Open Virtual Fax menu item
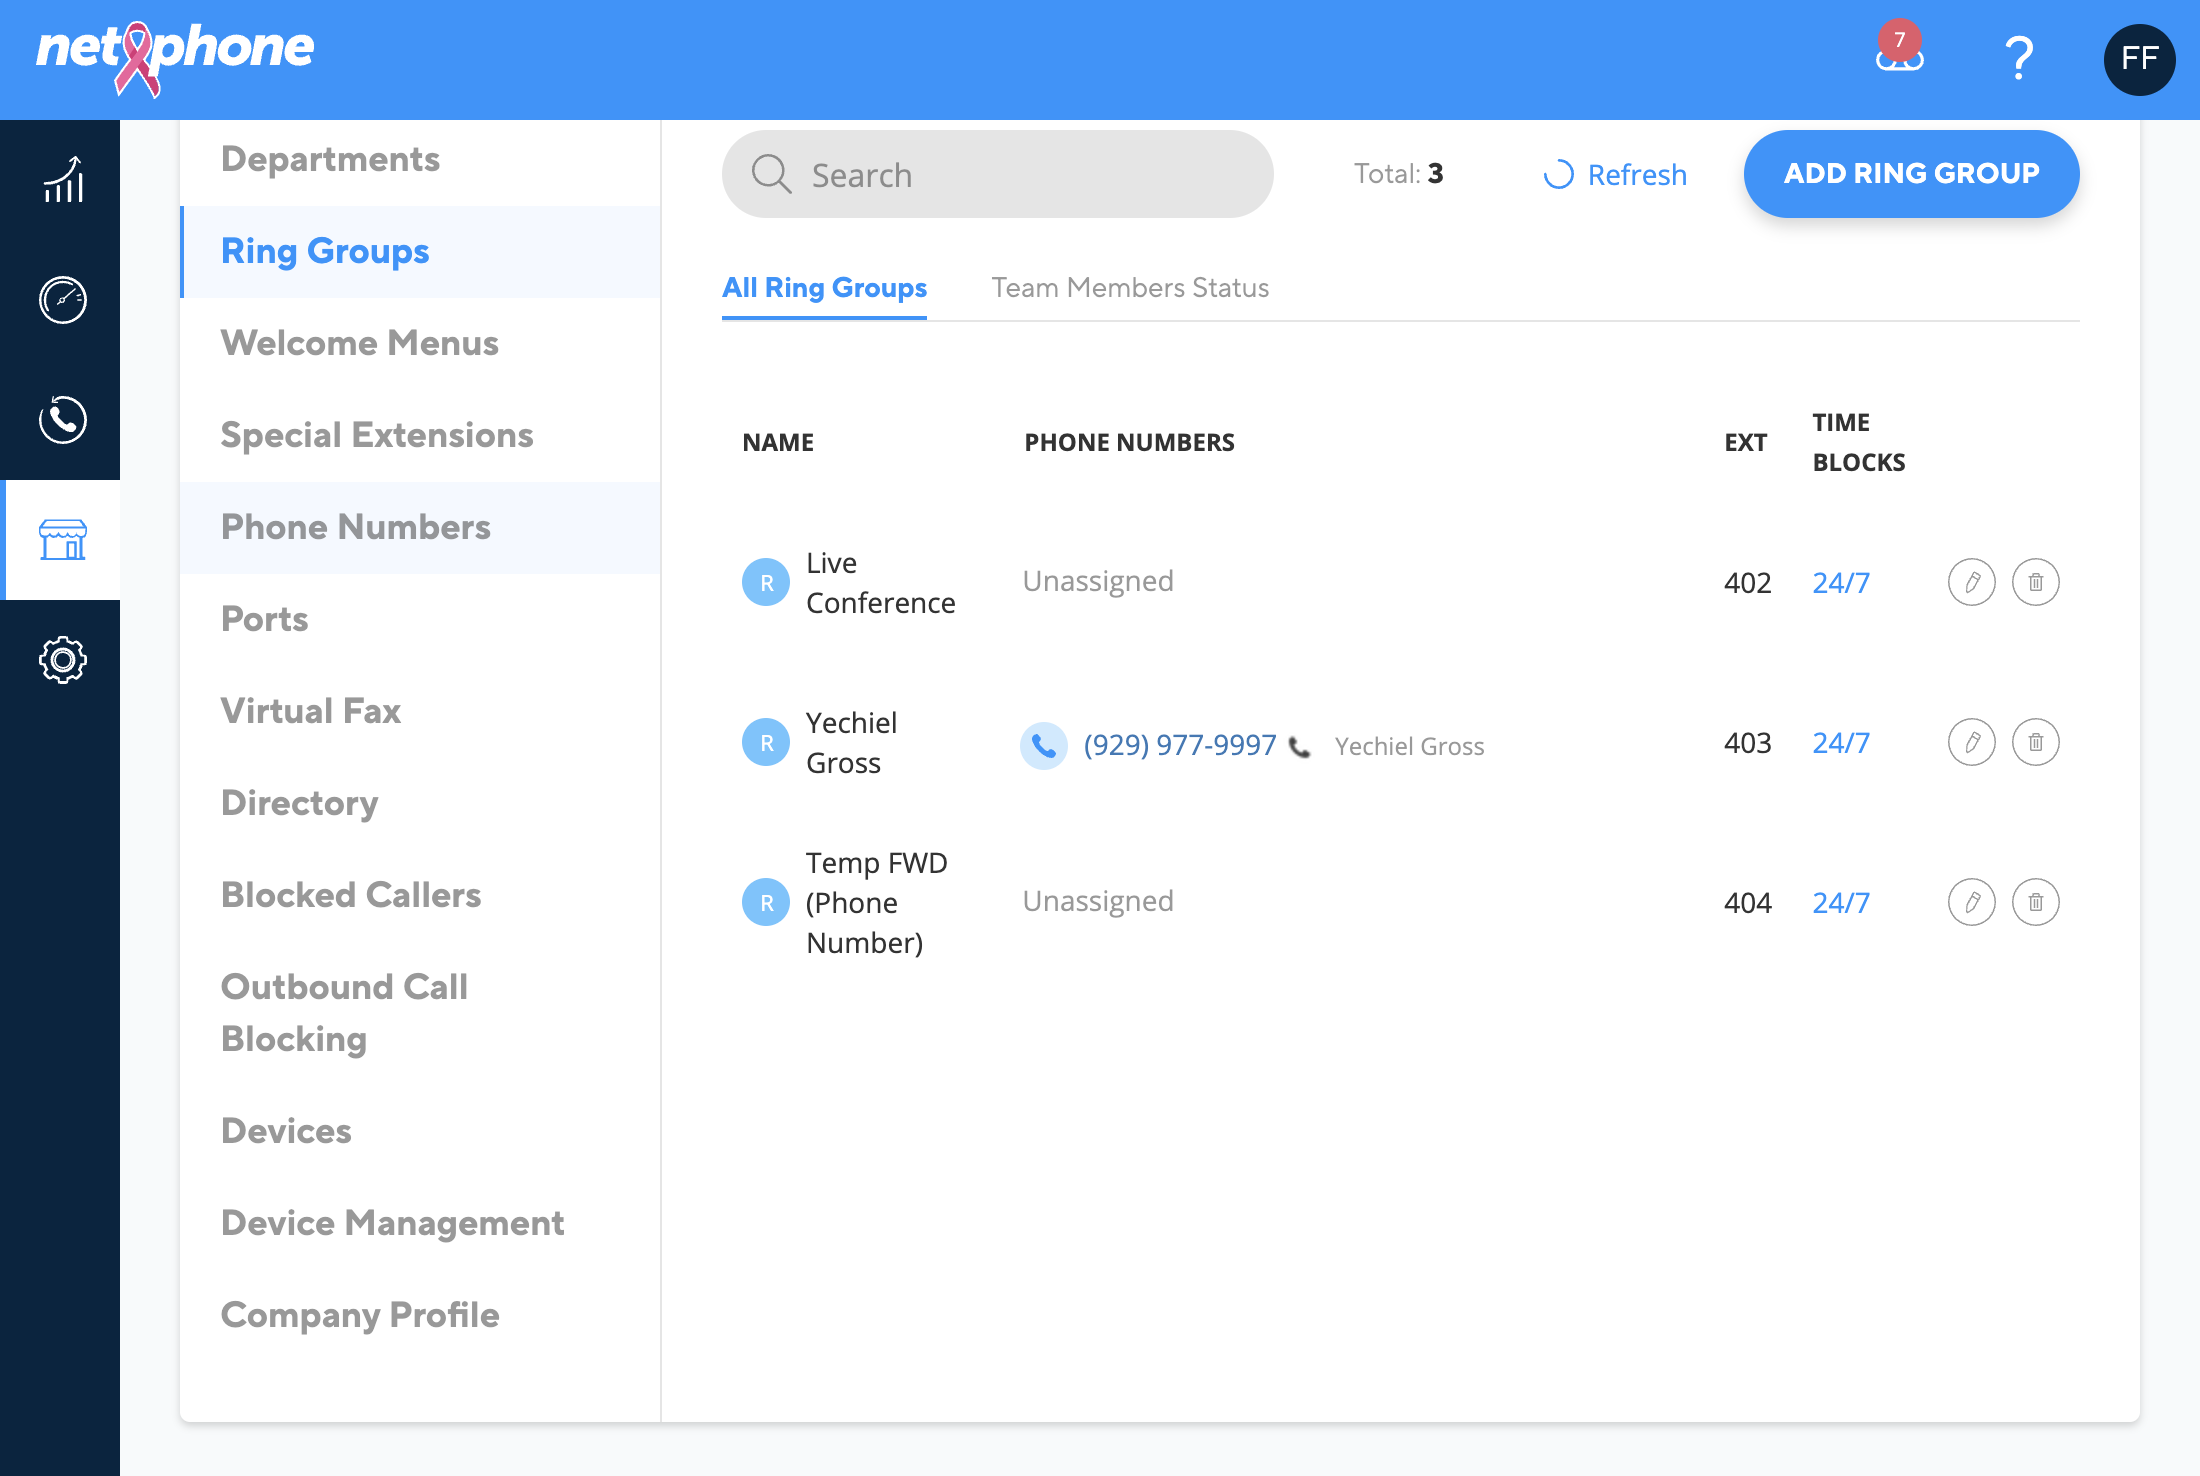Viewport: 2200px width, 1476px height. pyautogui.click(x=420, y=712)
